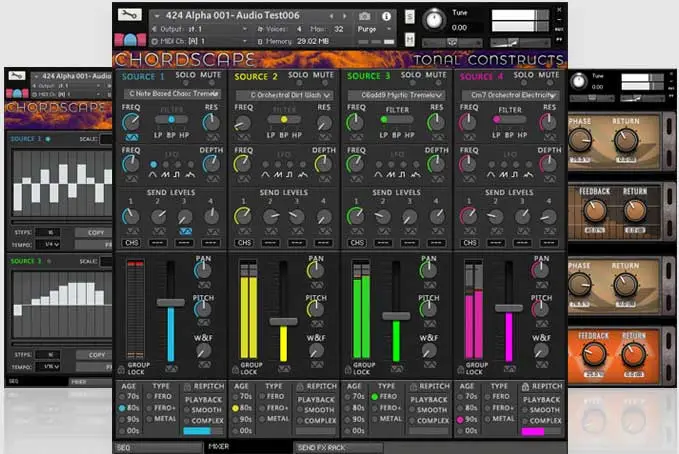Click Source 3 CHS send button
Image resolution: width=679 pixels, height=454 pixels.
[357, 243]
